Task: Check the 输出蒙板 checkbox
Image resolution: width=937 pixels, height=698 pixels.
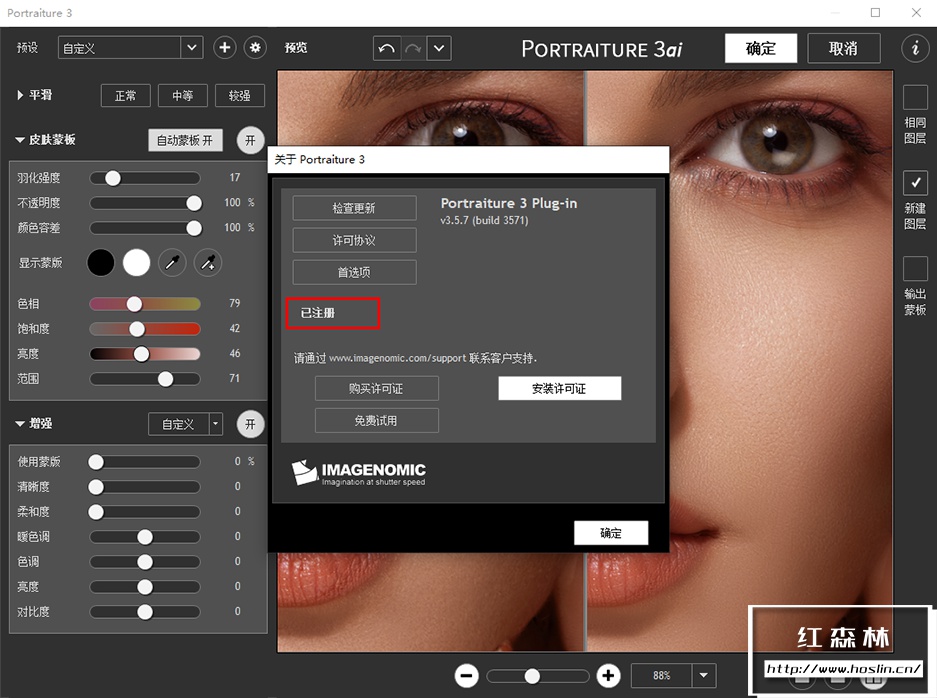Action: tap(915, 269)
